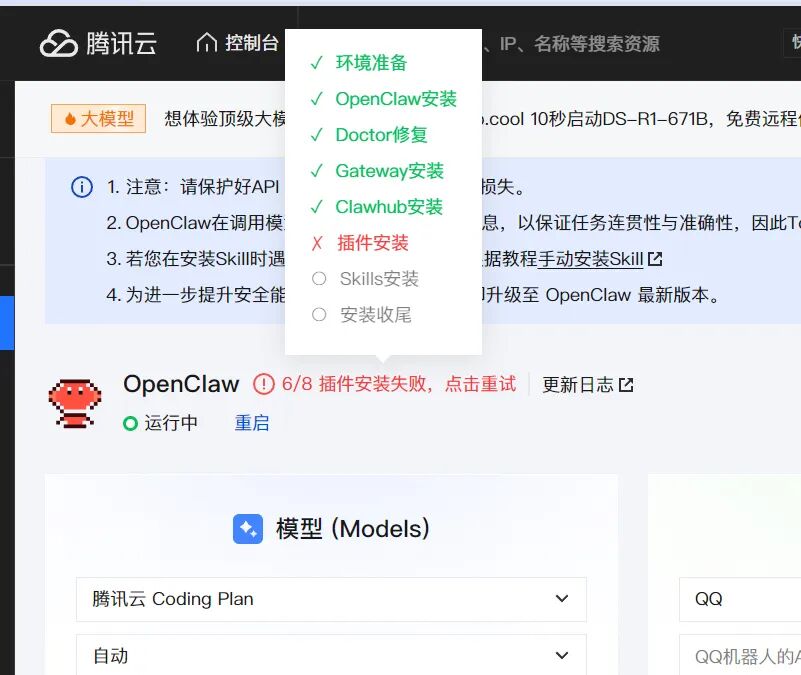Click the 控制台 menu label

[x=252, y=43]
